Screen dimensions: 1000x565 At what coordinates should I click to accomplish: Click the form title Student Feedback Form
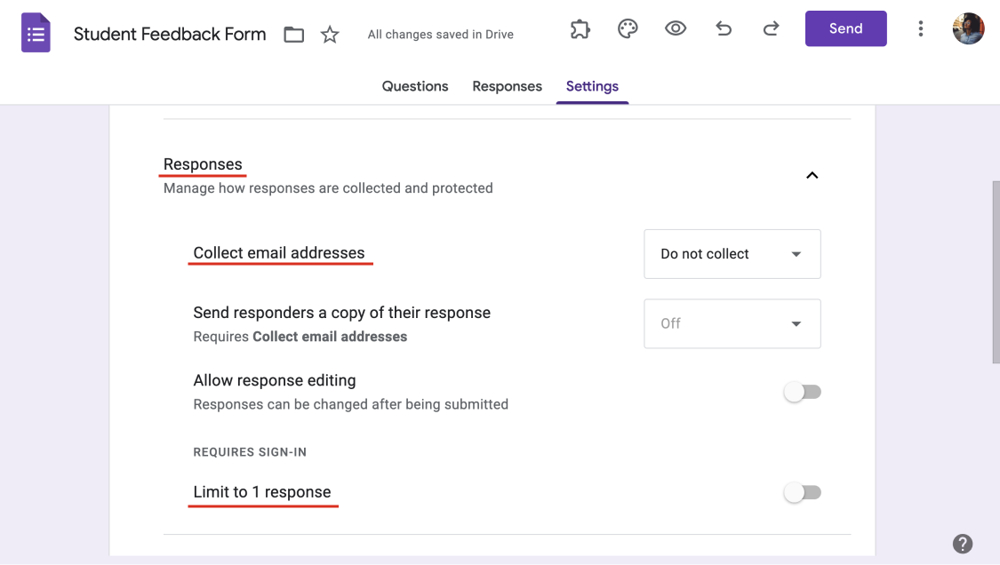click(170, 34)
